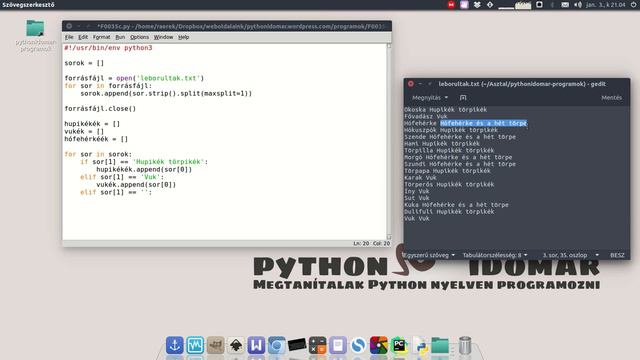This screenshot has height=360, width=640.
Task: Click the Mentés save button in gedit
Action: pyautogui.click(x=611, y=98)
